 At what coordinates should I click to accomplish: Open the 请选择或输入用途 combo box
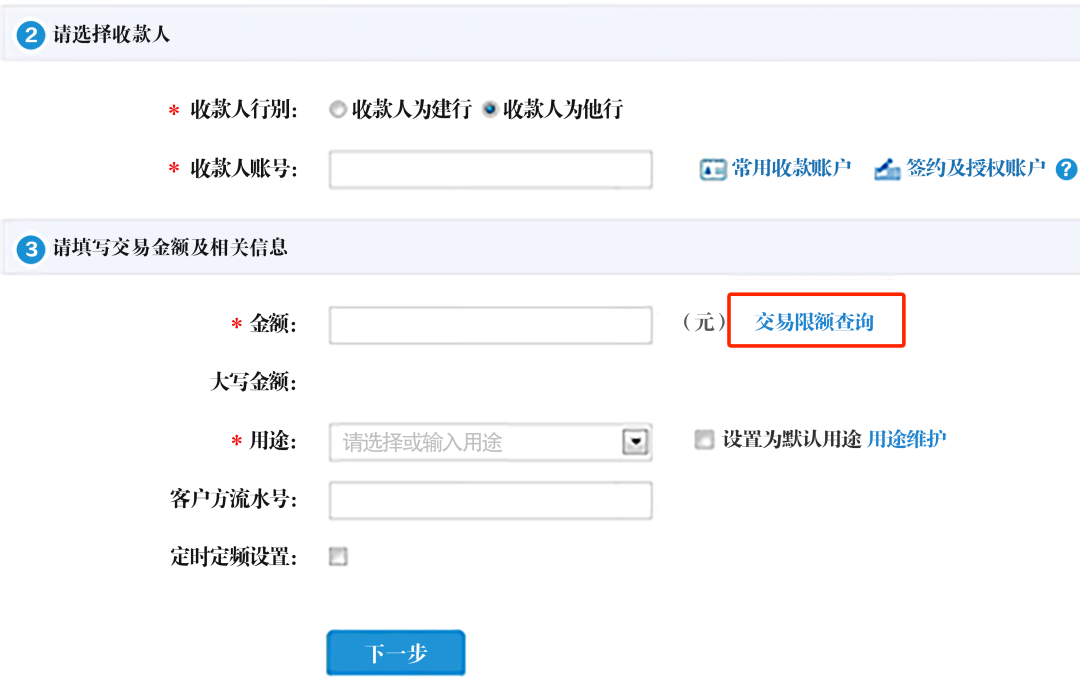[490, 442]
